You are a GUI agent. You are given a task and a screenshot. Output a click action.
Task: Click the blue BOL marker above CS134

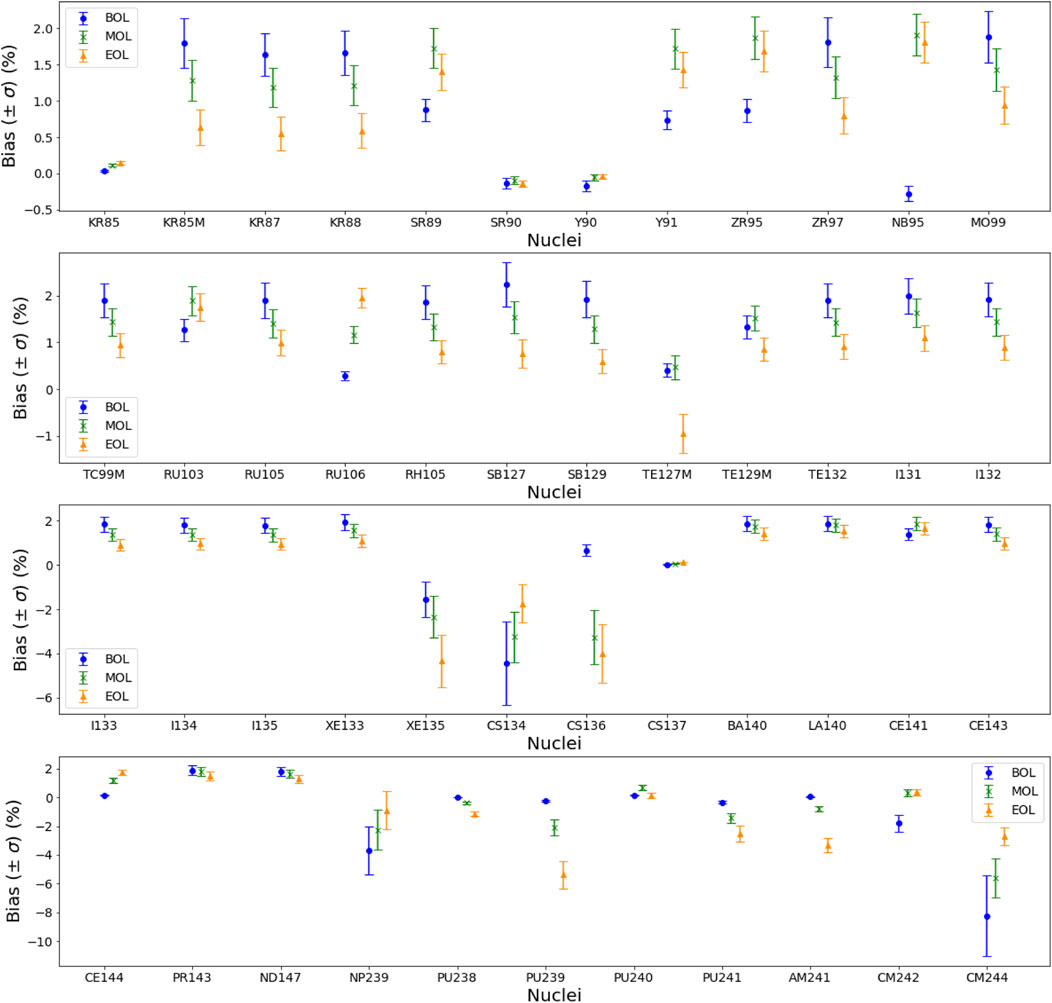(507, 664)
